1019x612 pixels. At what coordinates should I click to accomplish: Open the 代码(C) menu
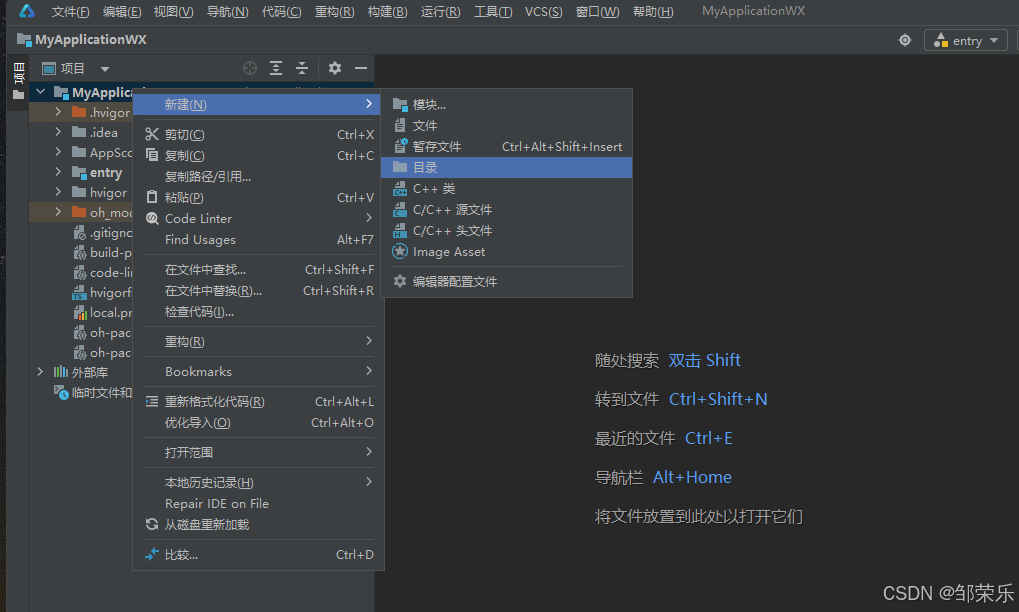(281, 12)
